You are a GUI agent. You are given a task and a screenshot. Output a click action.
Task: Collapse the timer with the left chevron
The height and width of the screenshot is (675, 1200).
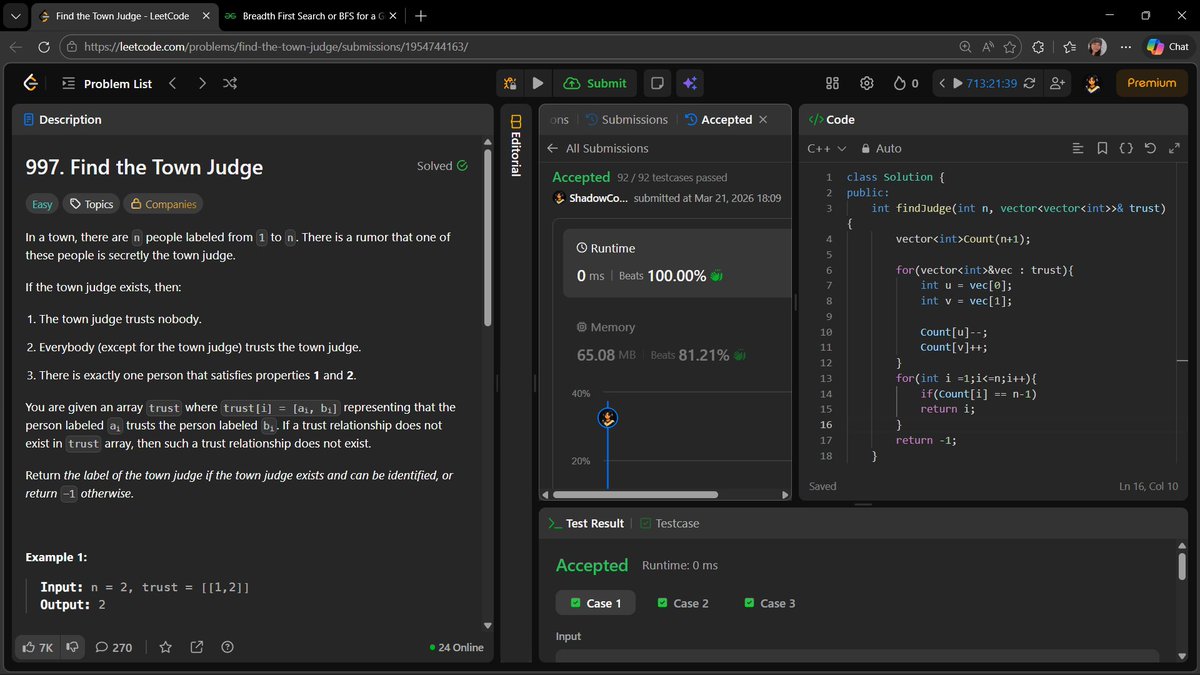click(941, 84)
